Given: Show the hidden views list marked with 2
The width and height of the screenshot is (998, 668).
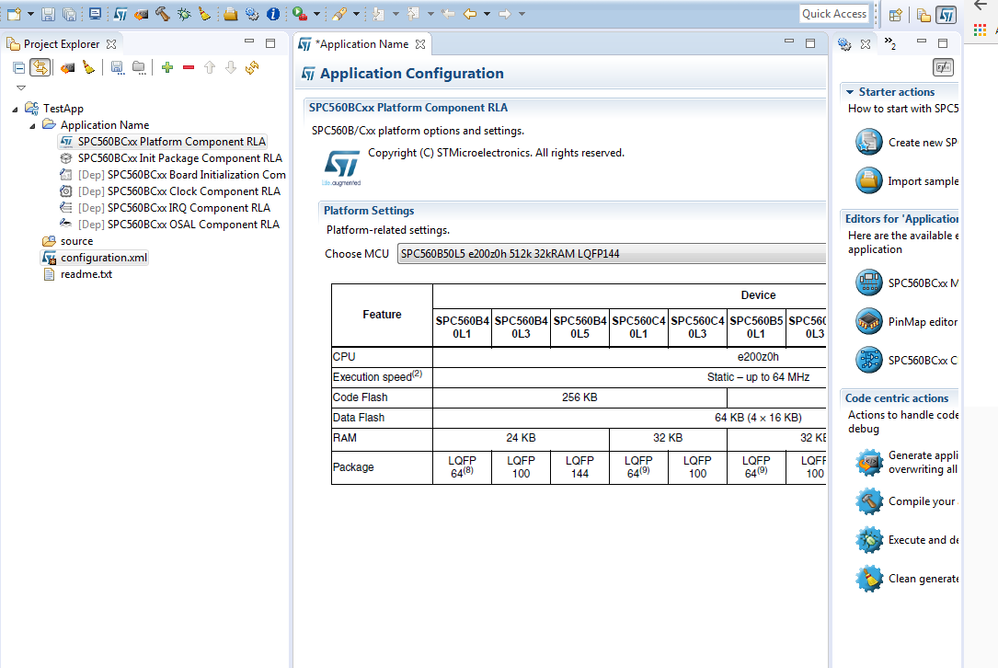Looking at the screenshot, I should point(890,43).
